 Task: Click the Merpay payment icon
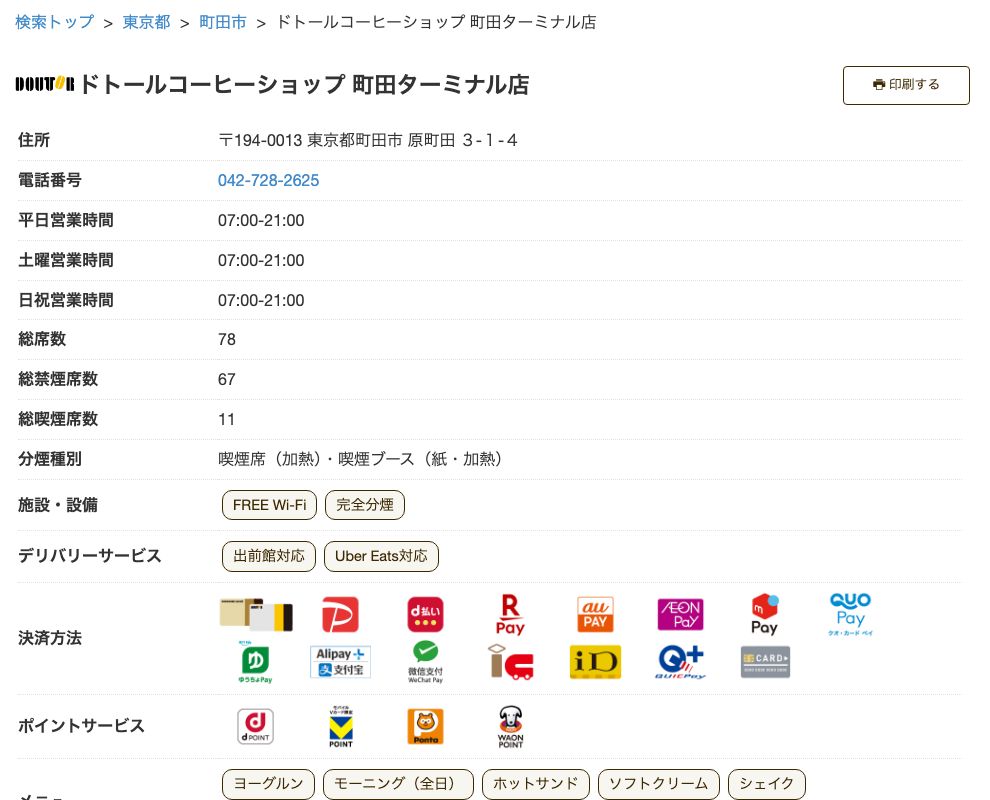tap(765, 614)
